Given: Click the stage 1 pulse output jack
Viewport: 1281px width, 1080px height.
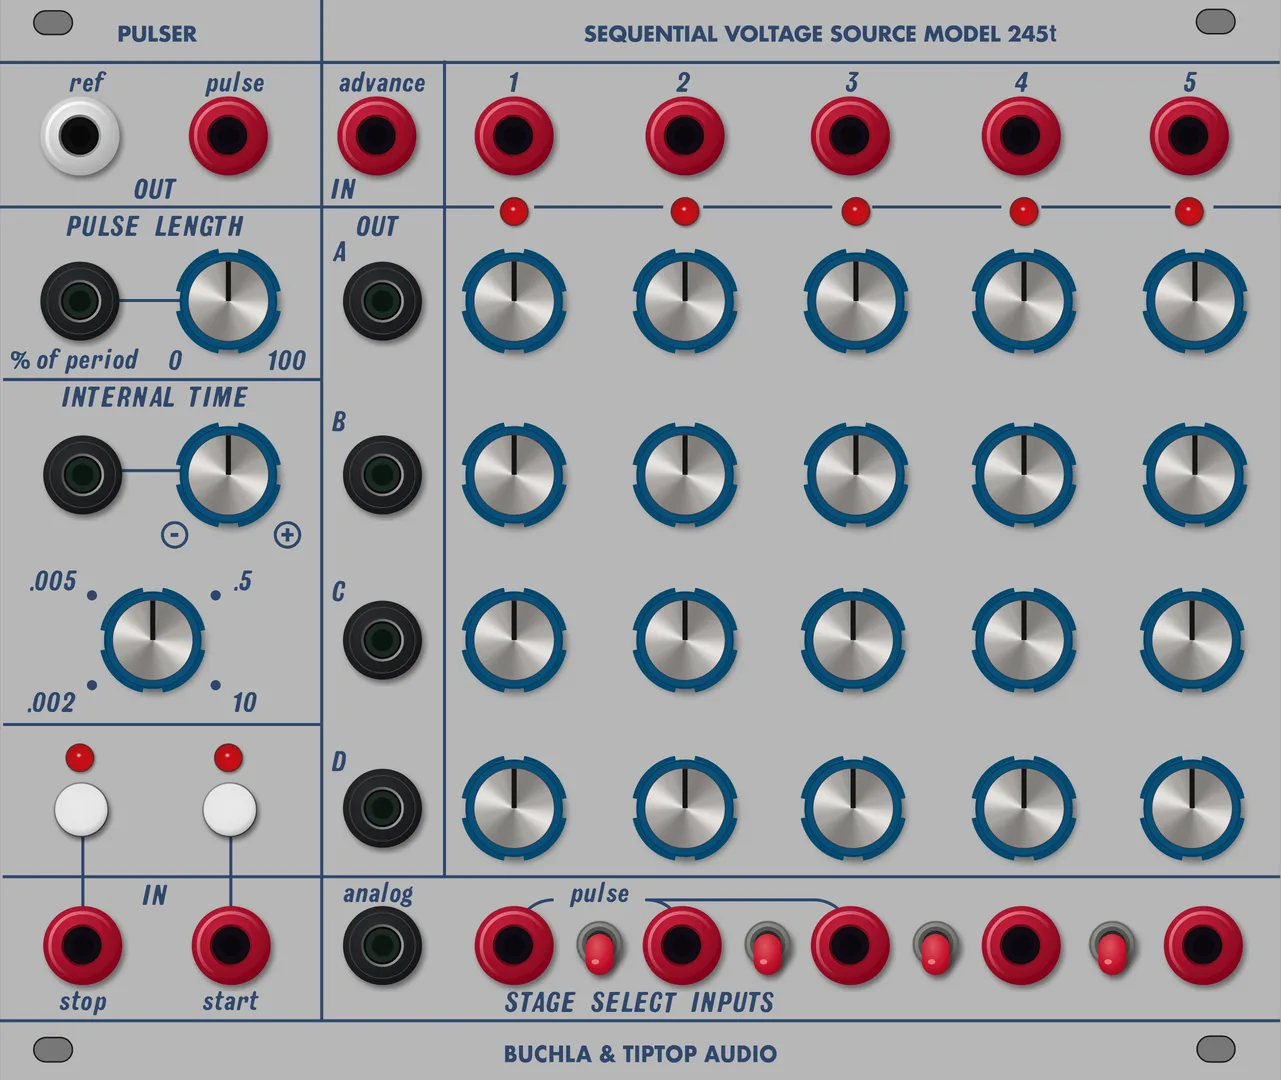Looking at the screenshot, I should (x=514, y=136).
